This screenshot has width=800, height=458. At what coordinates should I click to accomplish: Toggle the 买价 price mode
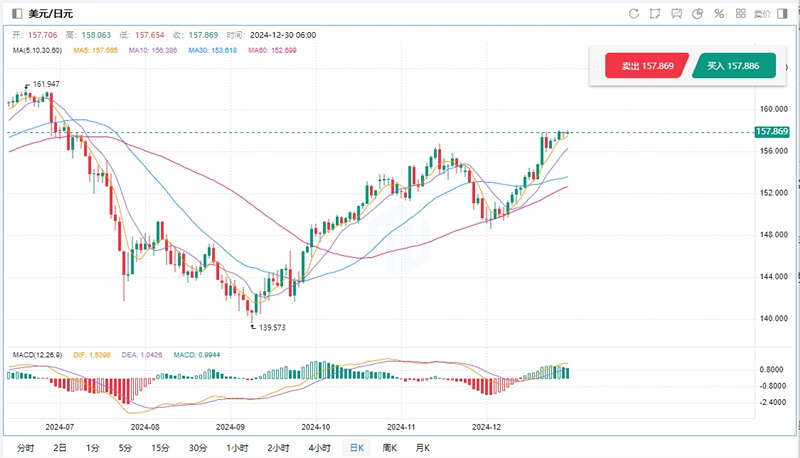tap(763, 14)
